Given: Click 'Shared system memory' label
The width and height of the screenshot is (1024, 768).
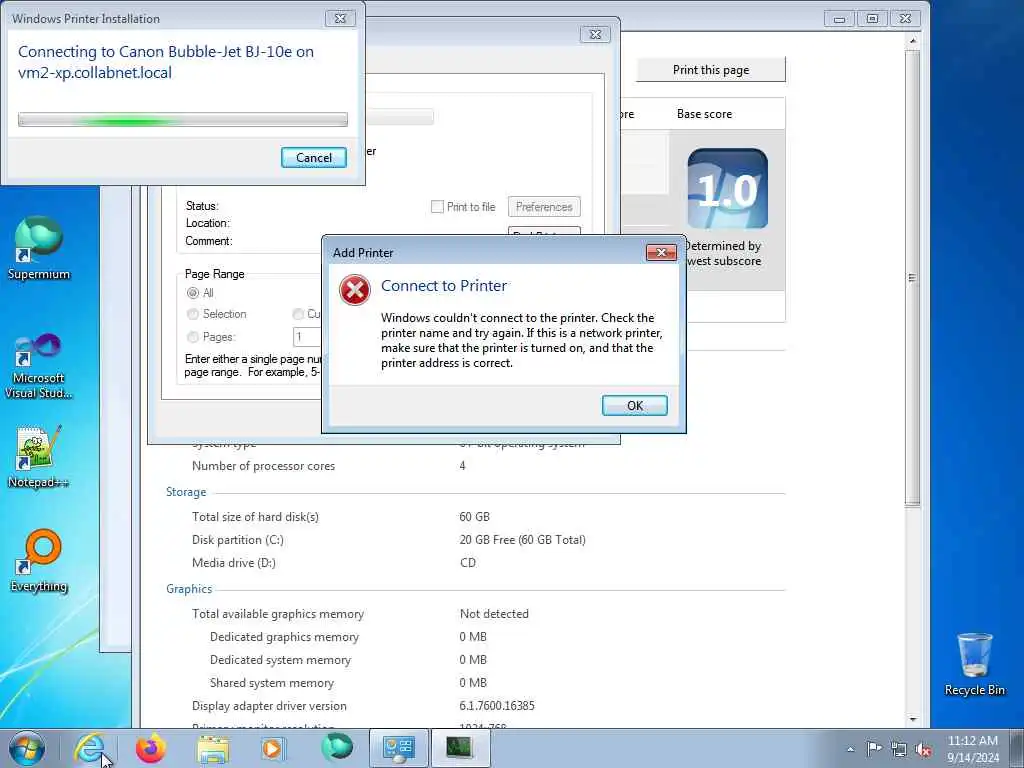Looking at the screenshot, I should tap(272, 682).
